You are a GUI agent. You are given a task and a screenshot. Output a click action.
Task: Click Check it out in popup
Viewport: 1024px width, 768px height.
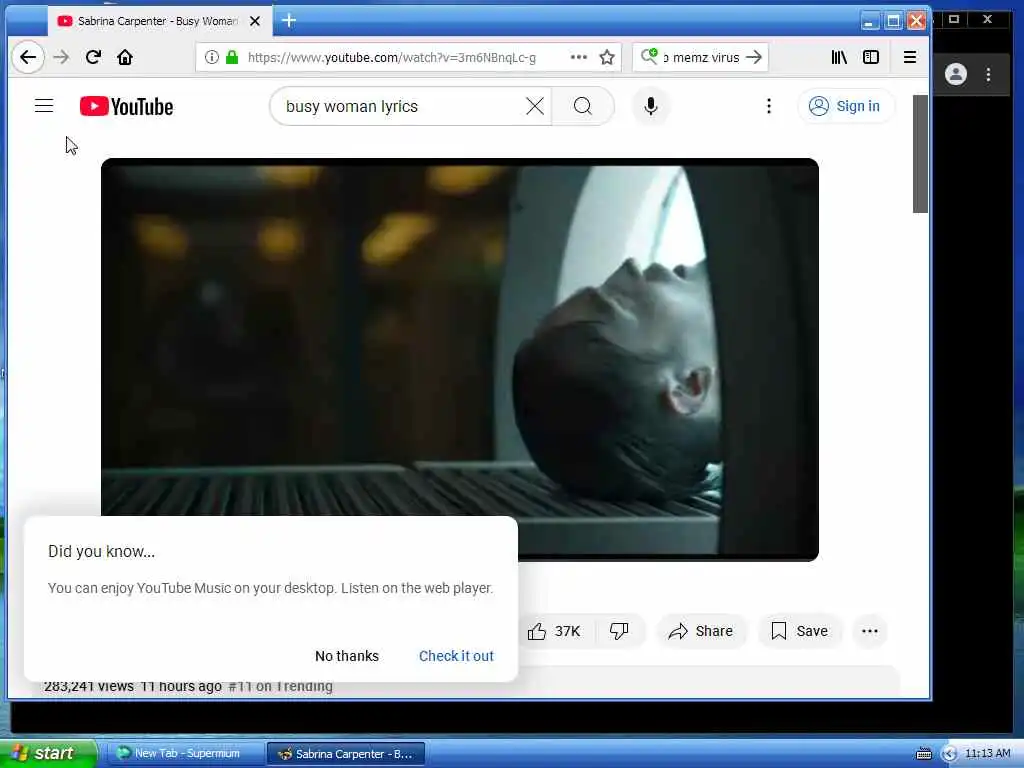456,656
